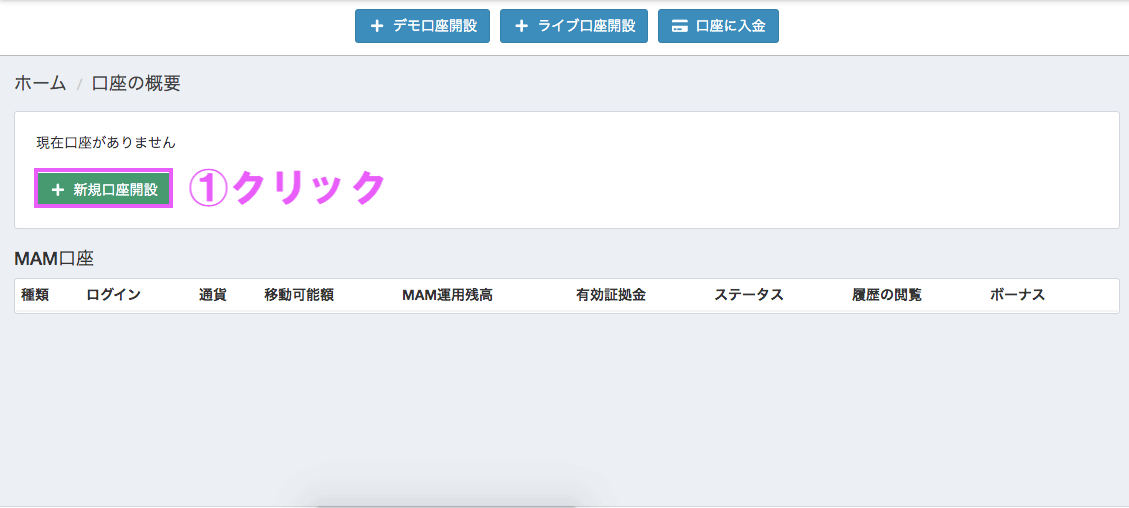
Task: Click the ログイン column header
Action: coord(113,295)
